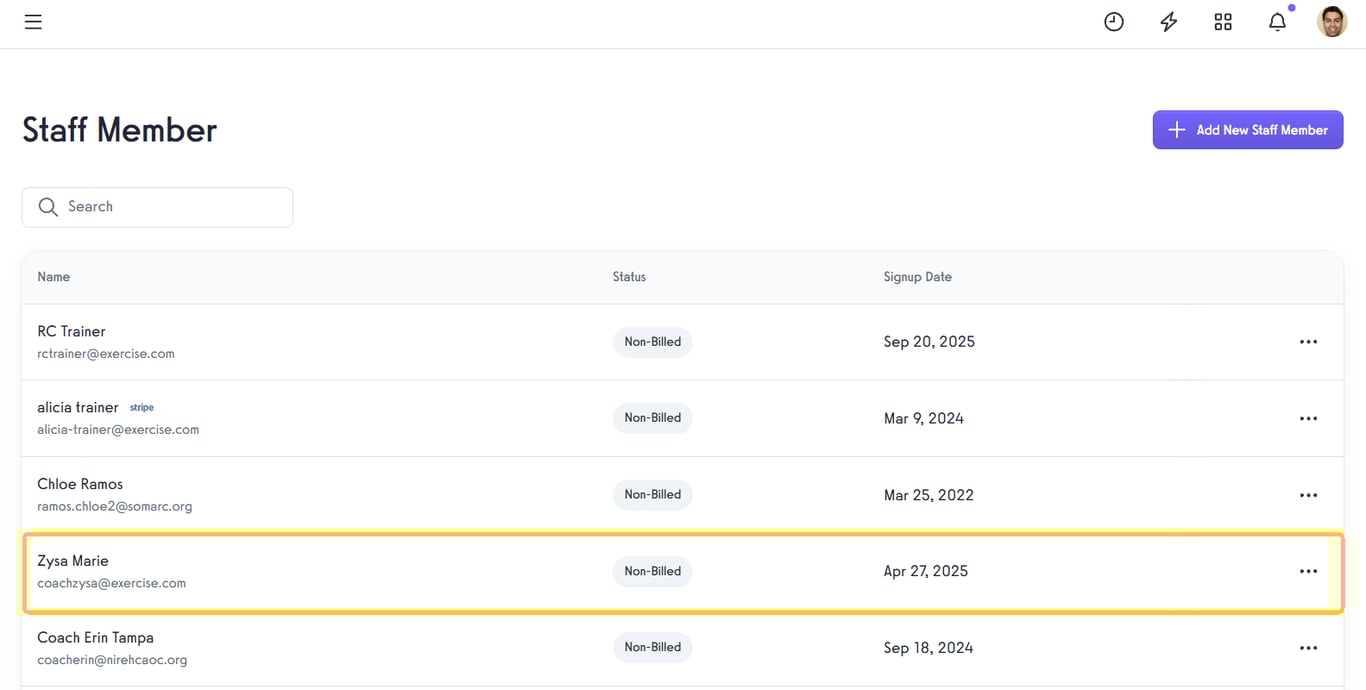Select the Zysa Marie staff name
The height and width of the screenshot is (690, 1366).
[x=73, y=561]
